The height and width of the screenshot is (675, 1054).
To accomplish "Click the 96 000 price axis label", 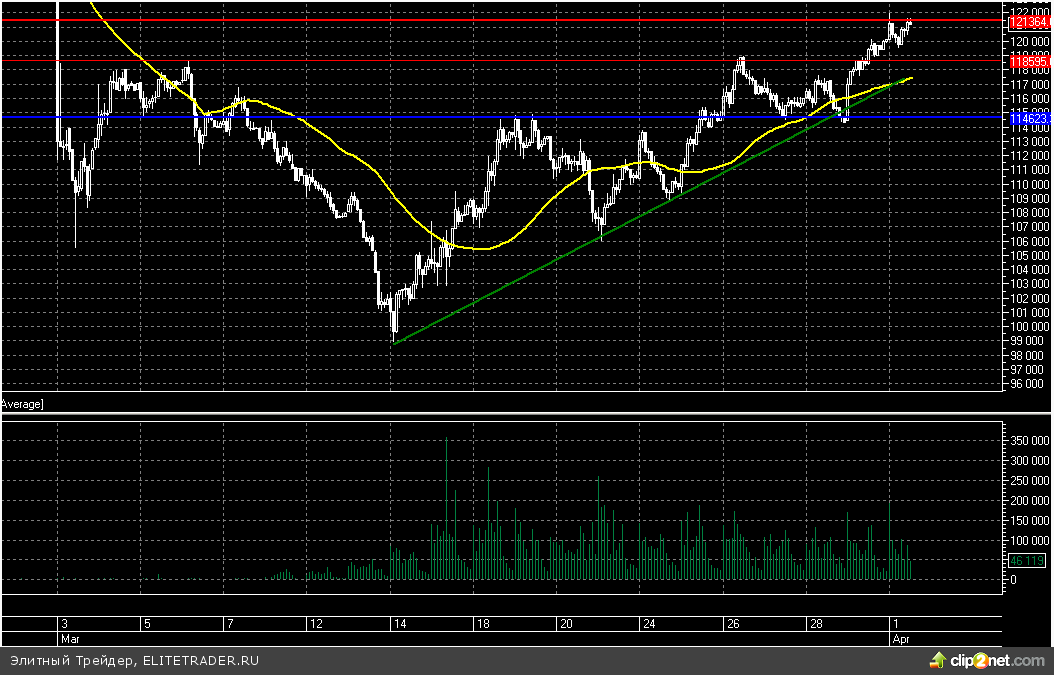I will (1030, 383).
